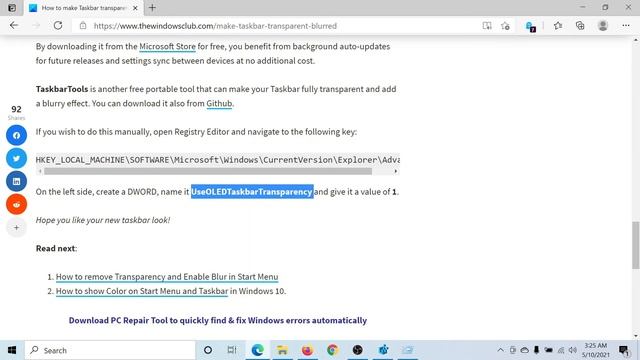Screen dimensions: 640x360
Task: Open the Microsoft Store link
Action: pyautogui.click(x=167, y=47)
